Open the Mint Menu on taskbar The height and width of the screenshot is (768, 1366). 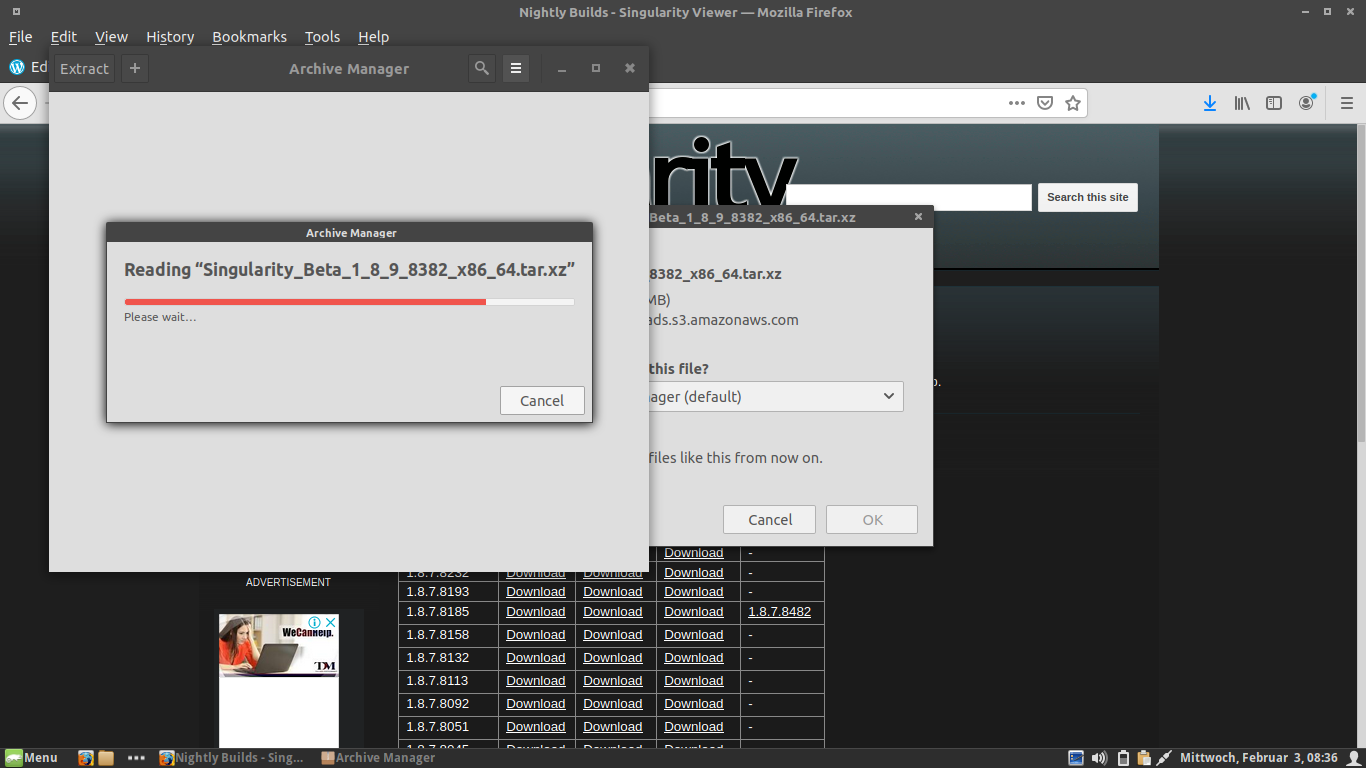pyautogui.click(x=31, y=758)
